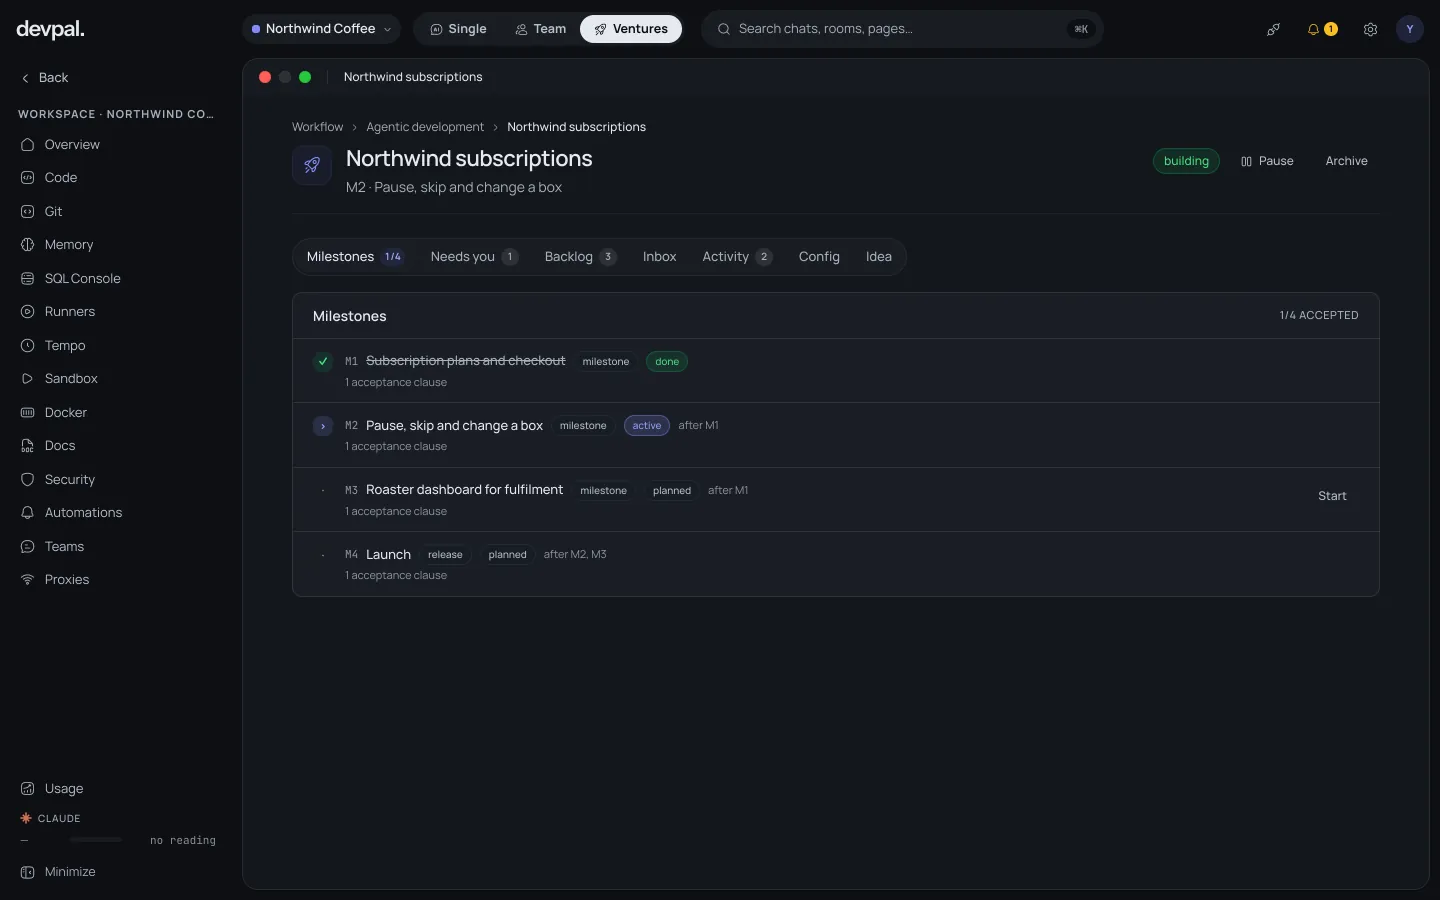Click the Workflow breadcrumb link
Screen dimensions: 1440x900
click(x=317, y=127)
